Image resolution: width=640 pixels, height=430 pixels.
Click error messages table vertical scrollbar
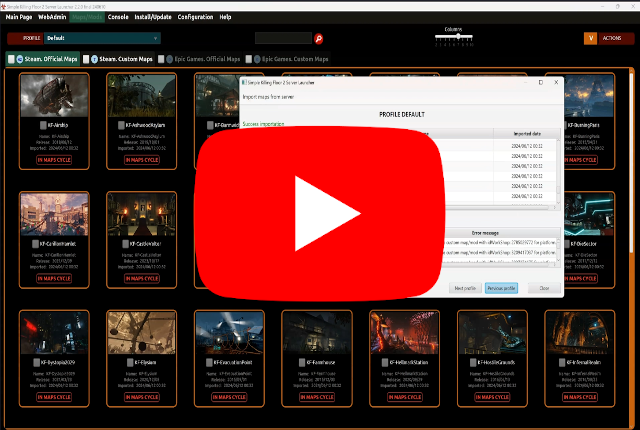click(558, 250)
